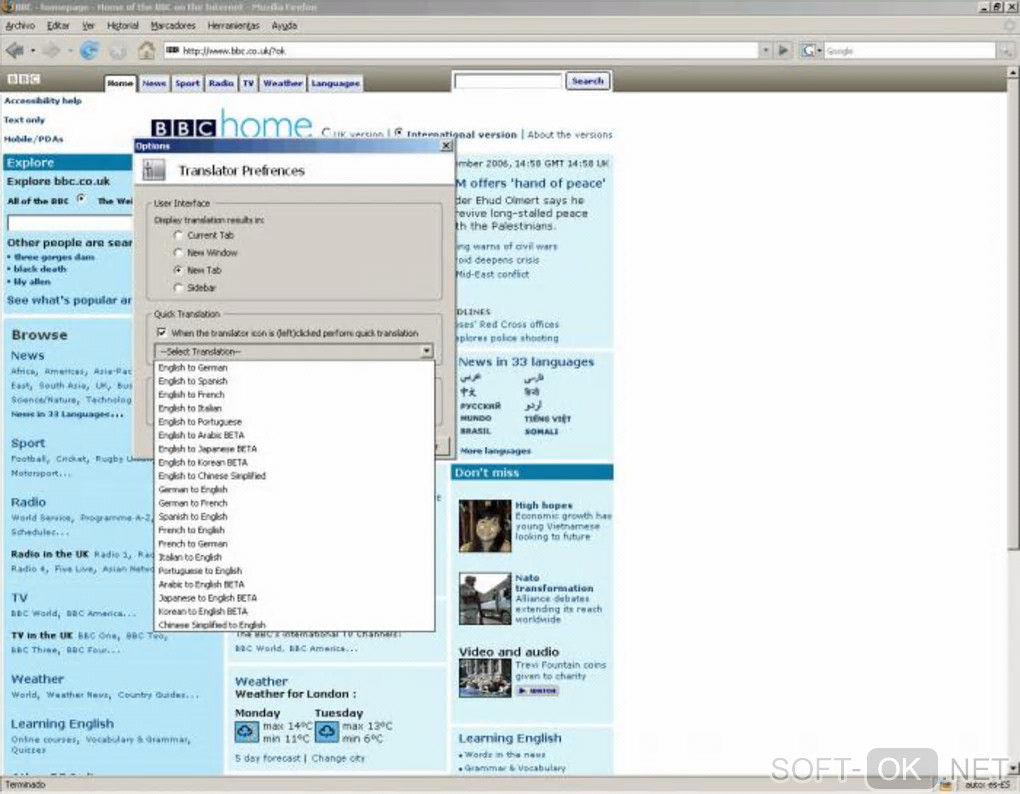Choose Chinese Simplified to English option
This screenshot has height=794, width=1020.
[x=295, y=624]
